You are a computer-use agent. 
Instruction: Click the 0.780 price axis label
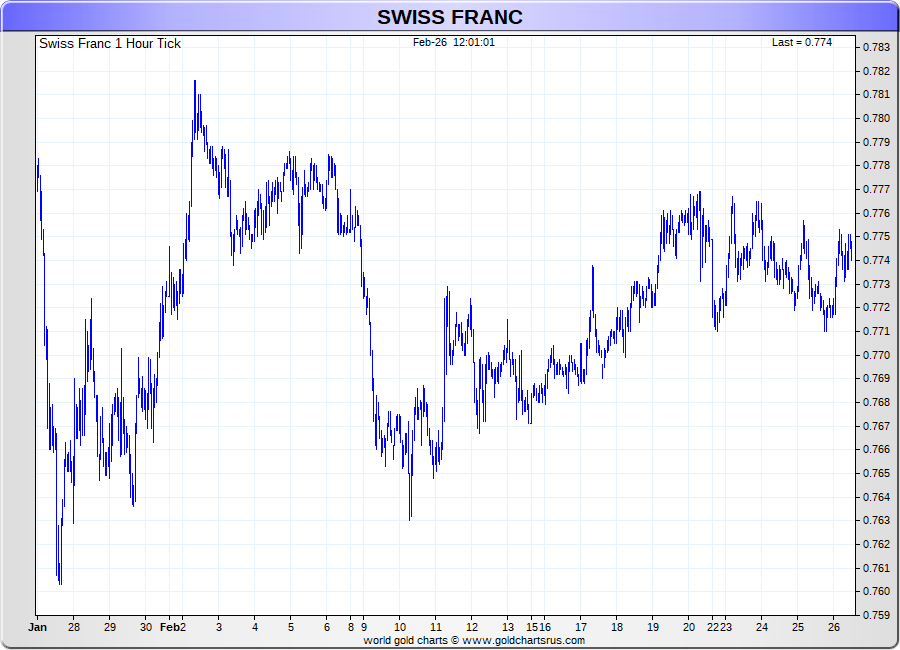pos(876,118)
